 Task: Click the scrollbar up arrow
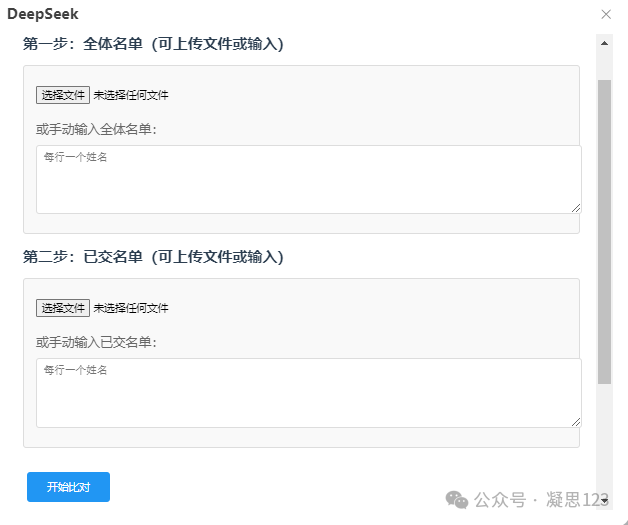click(604, 43)
